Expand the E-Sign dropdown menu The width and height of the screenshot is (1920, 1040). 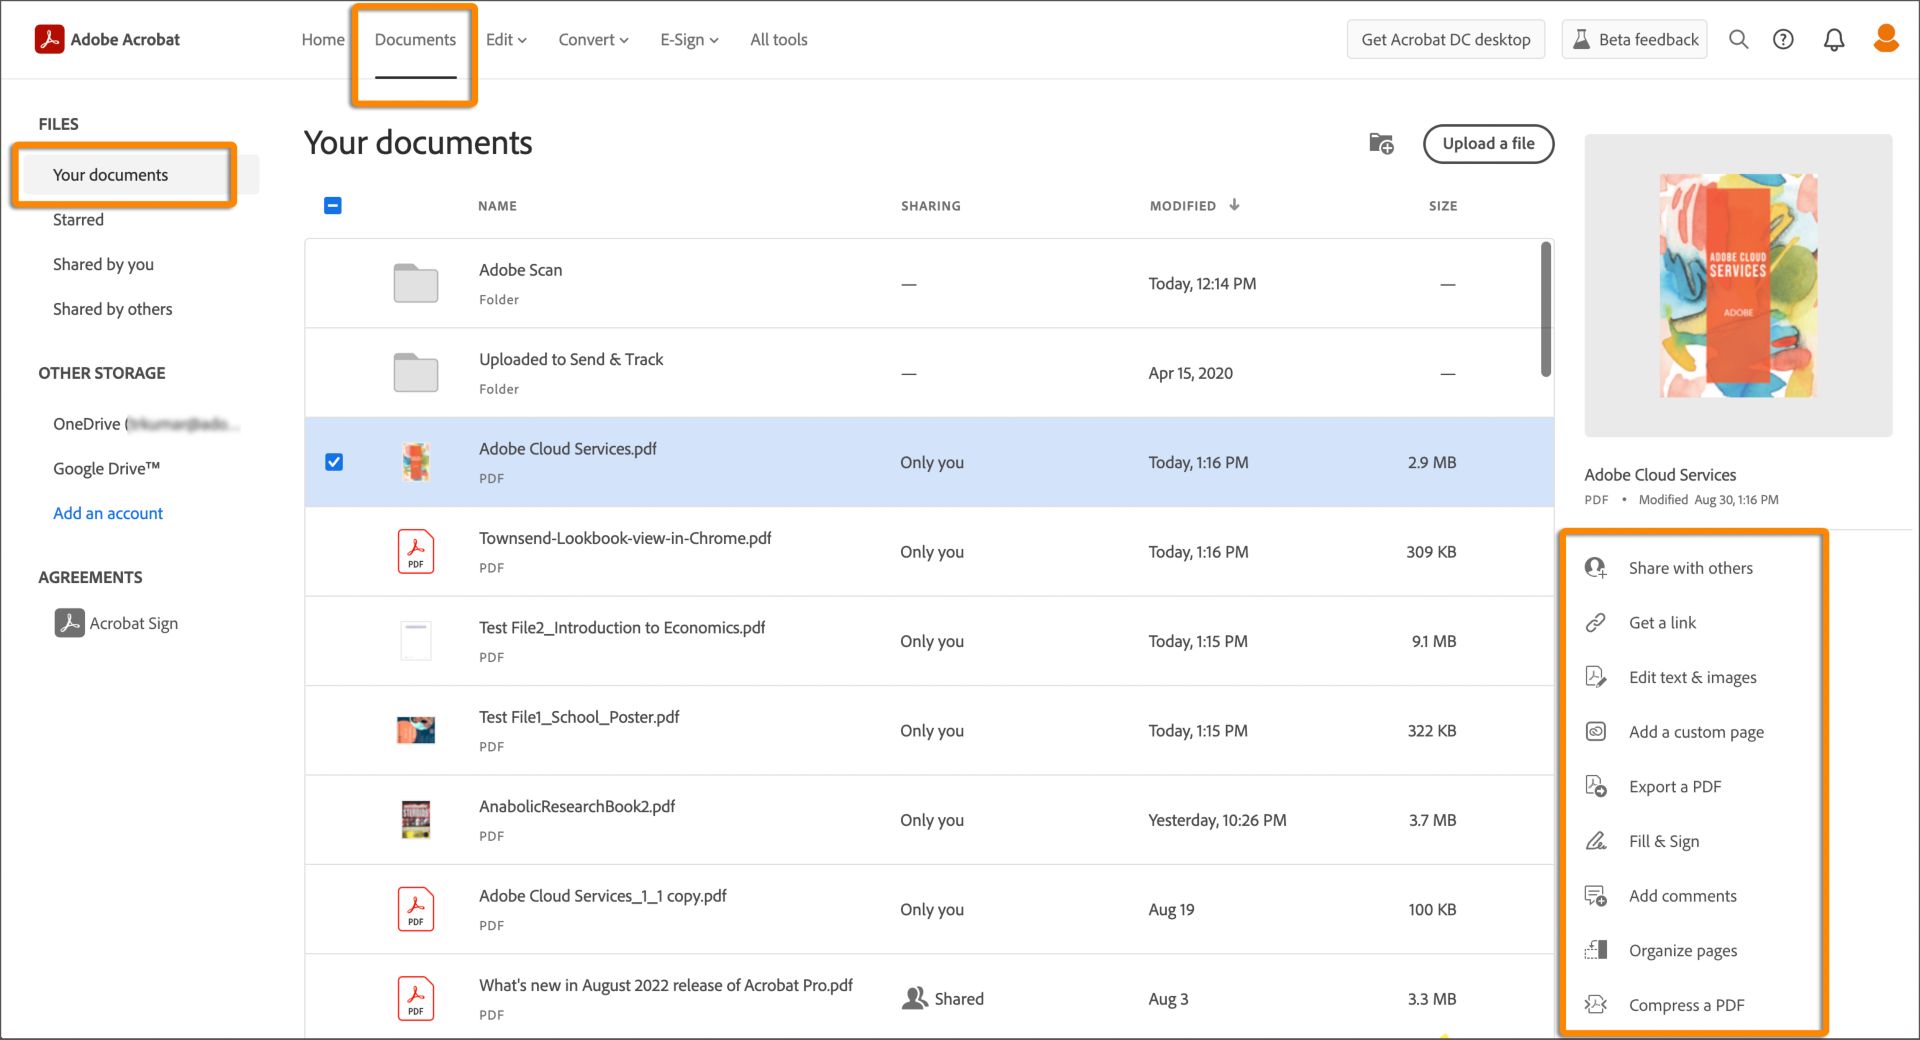(x=689, y=40)
